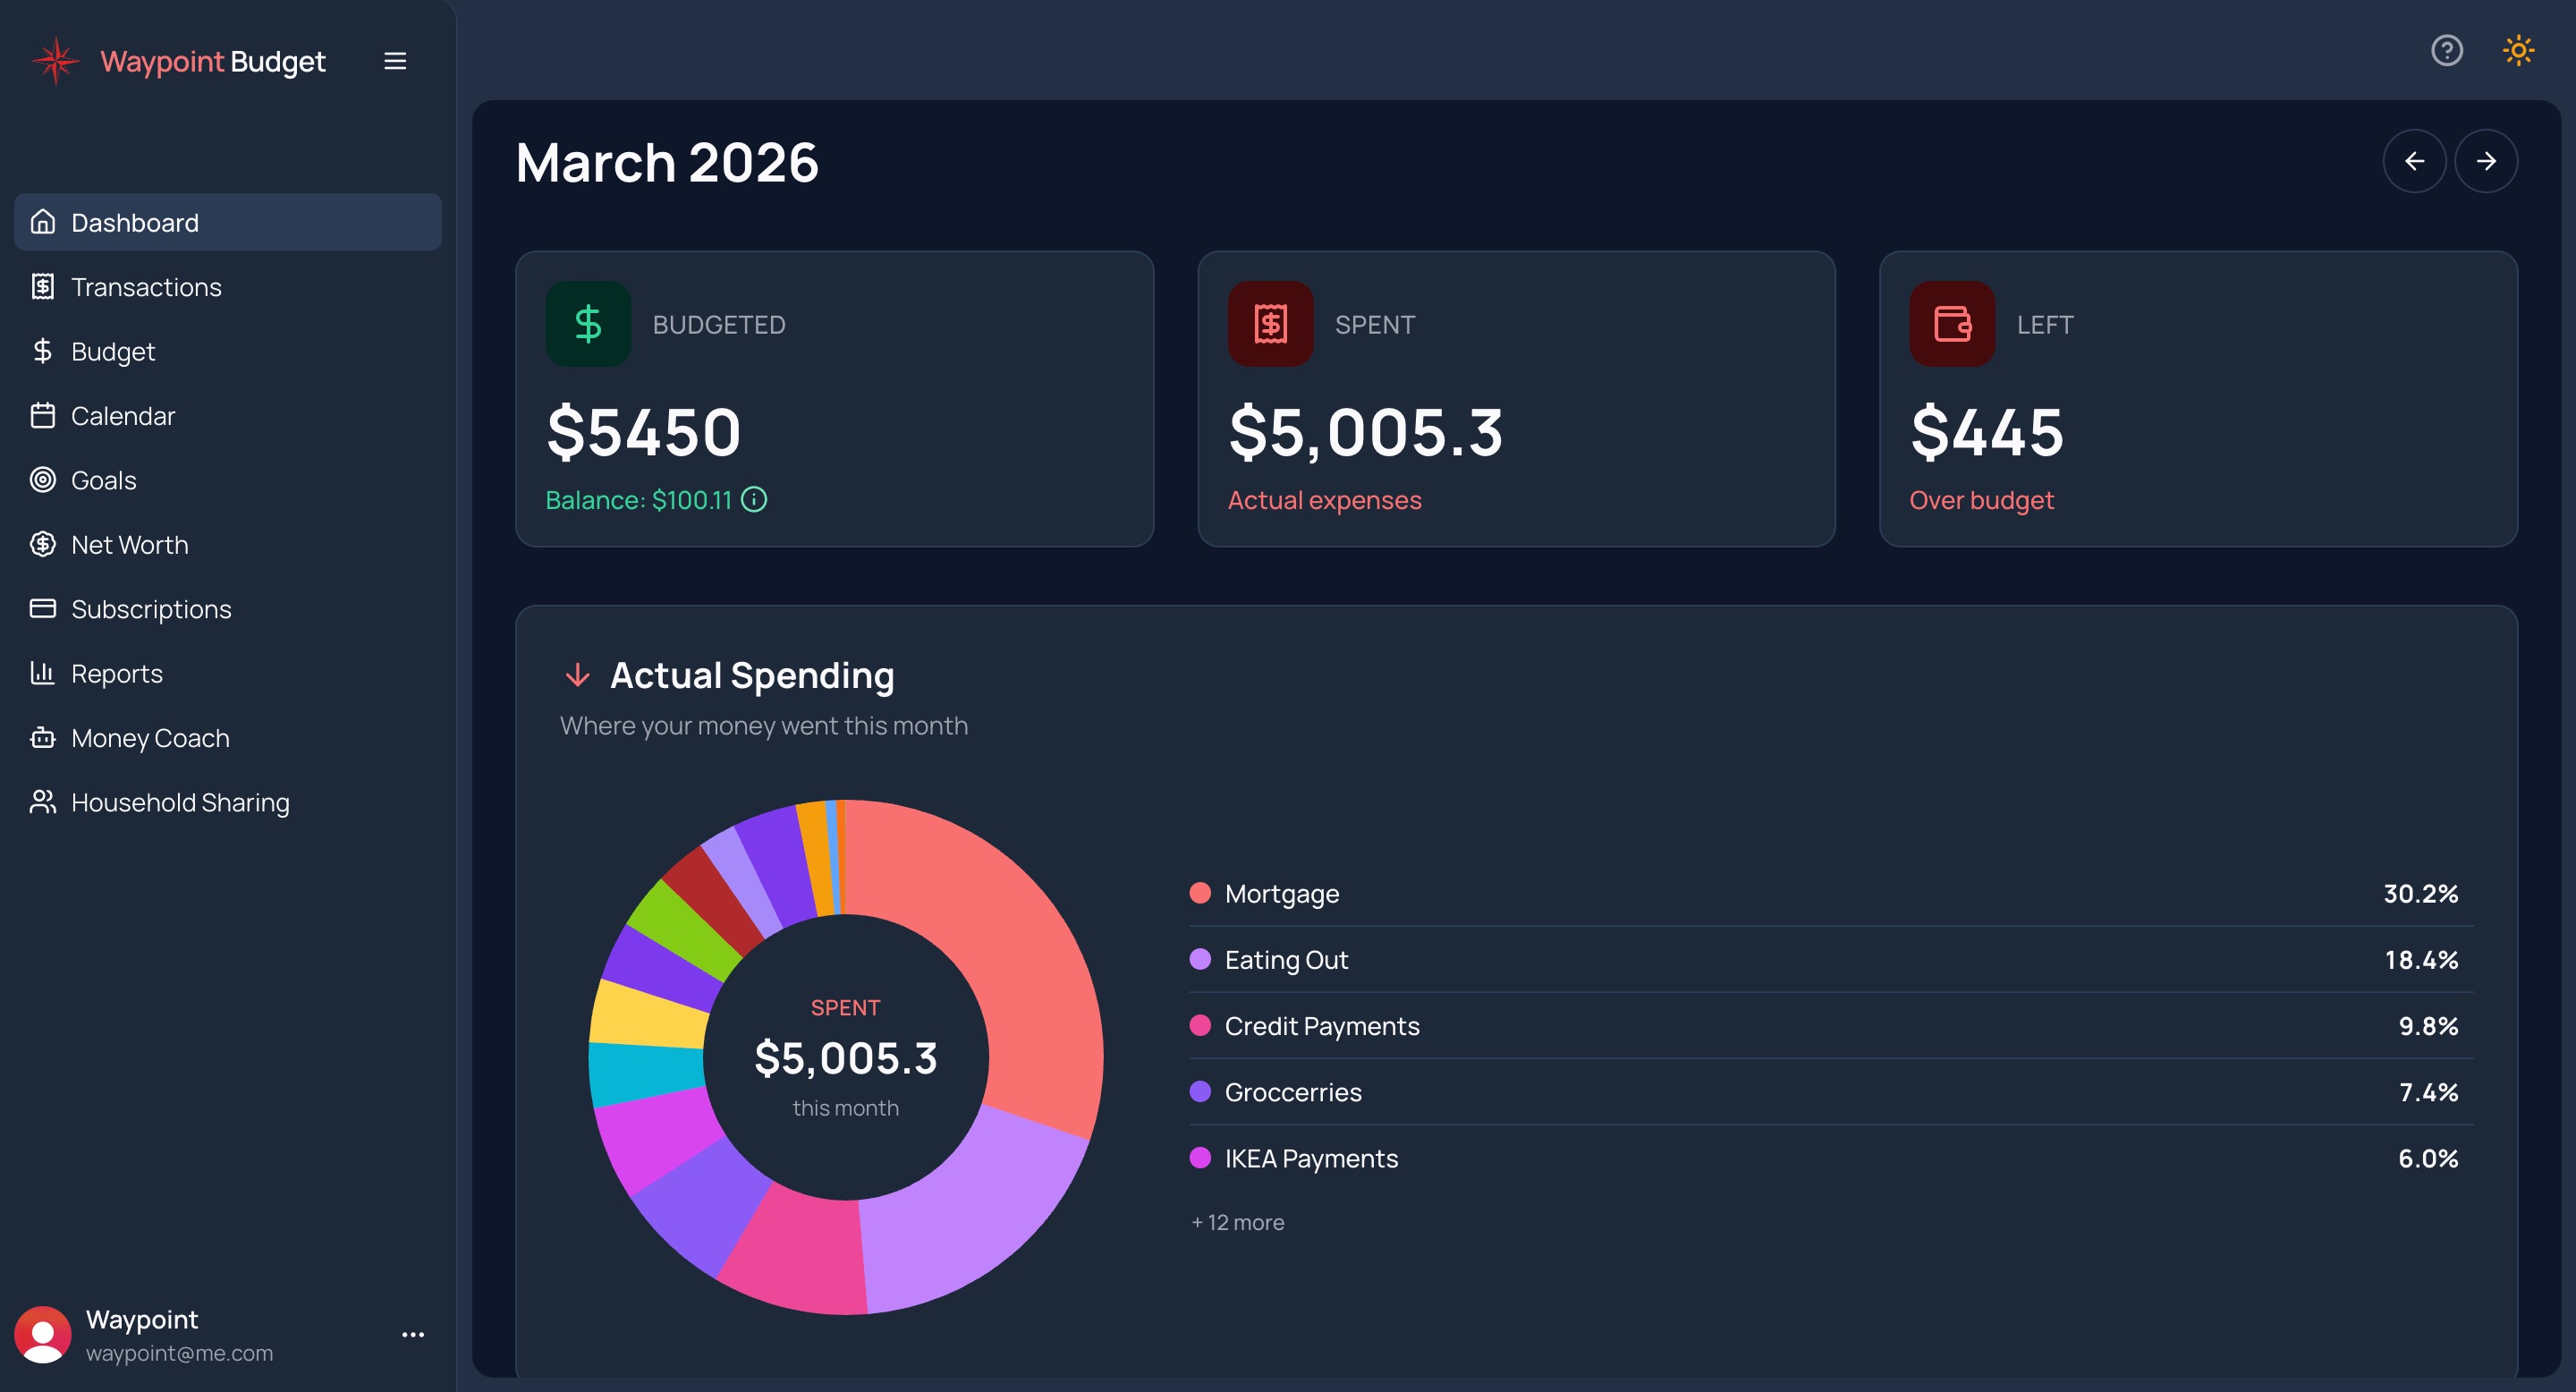Open the Subscriptions page label
The image size is (2576, 1392).
[x=151, y=609]
